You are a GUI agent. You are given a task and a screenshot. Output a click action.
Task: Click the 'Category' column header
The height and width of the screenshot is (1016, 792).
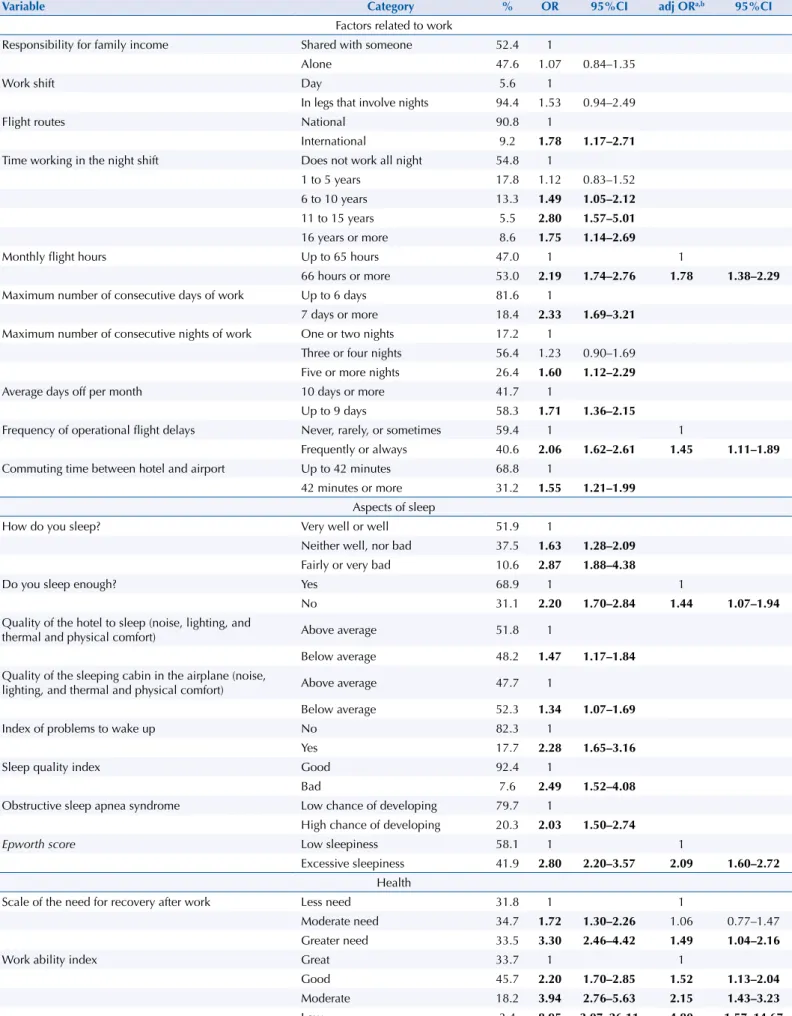390,6
